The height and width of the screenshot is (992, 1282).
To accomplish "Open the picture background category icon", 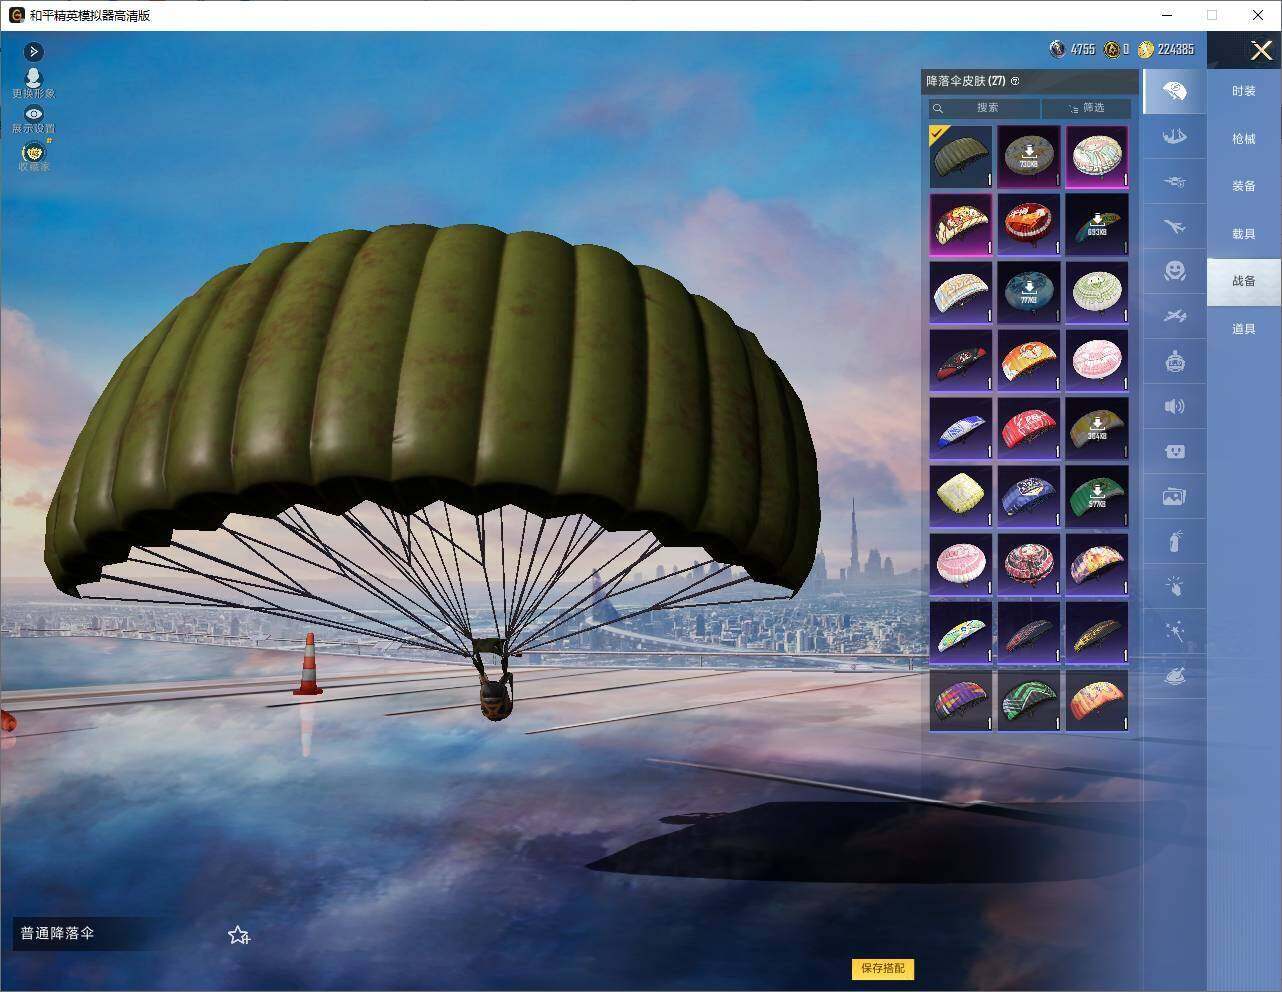I will pyautogui.click(x=1175, y=496).
